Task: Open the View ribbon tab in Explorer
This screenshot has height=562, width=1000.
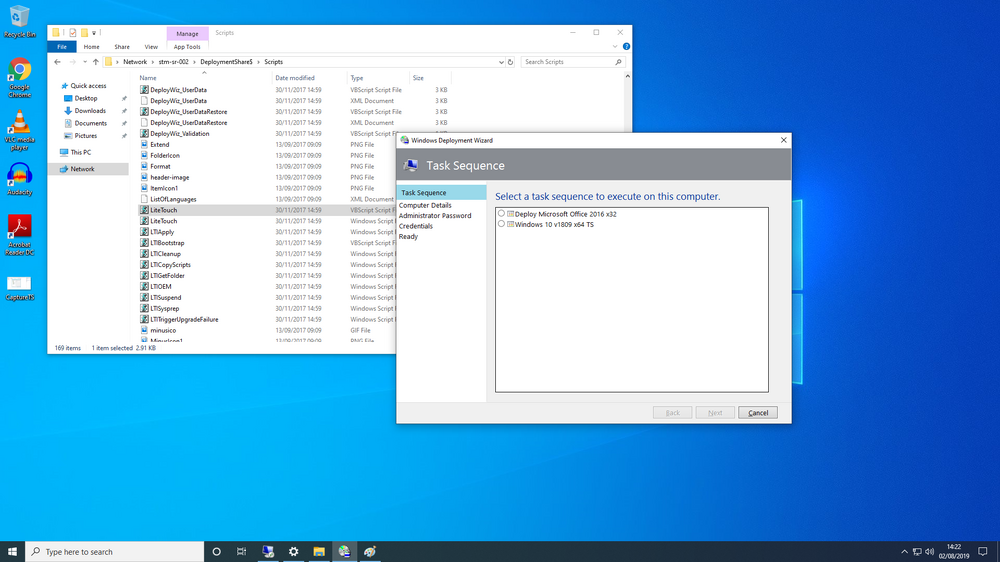Action: coord(151,47)
